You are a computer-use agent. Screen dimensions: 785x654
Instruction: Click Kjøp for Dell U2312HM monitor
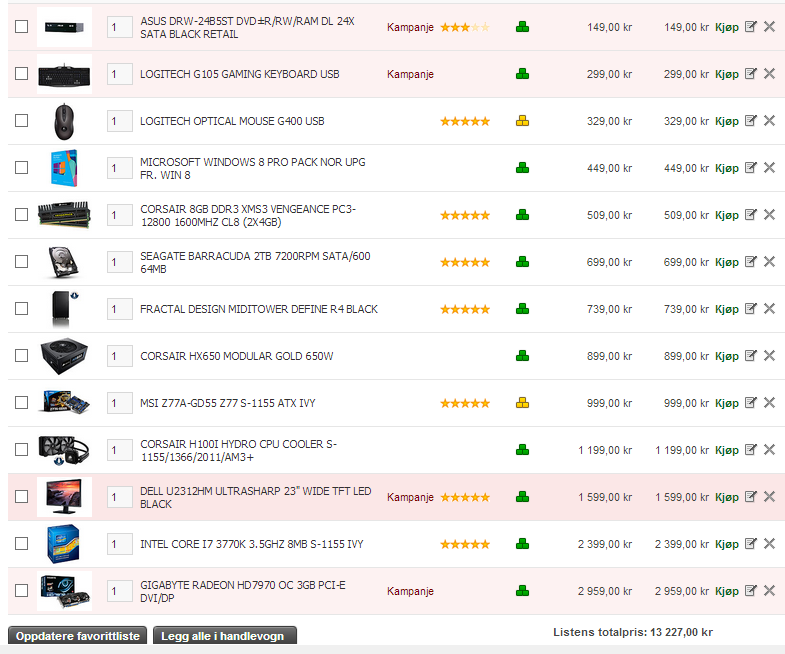(x=727, y=497)
